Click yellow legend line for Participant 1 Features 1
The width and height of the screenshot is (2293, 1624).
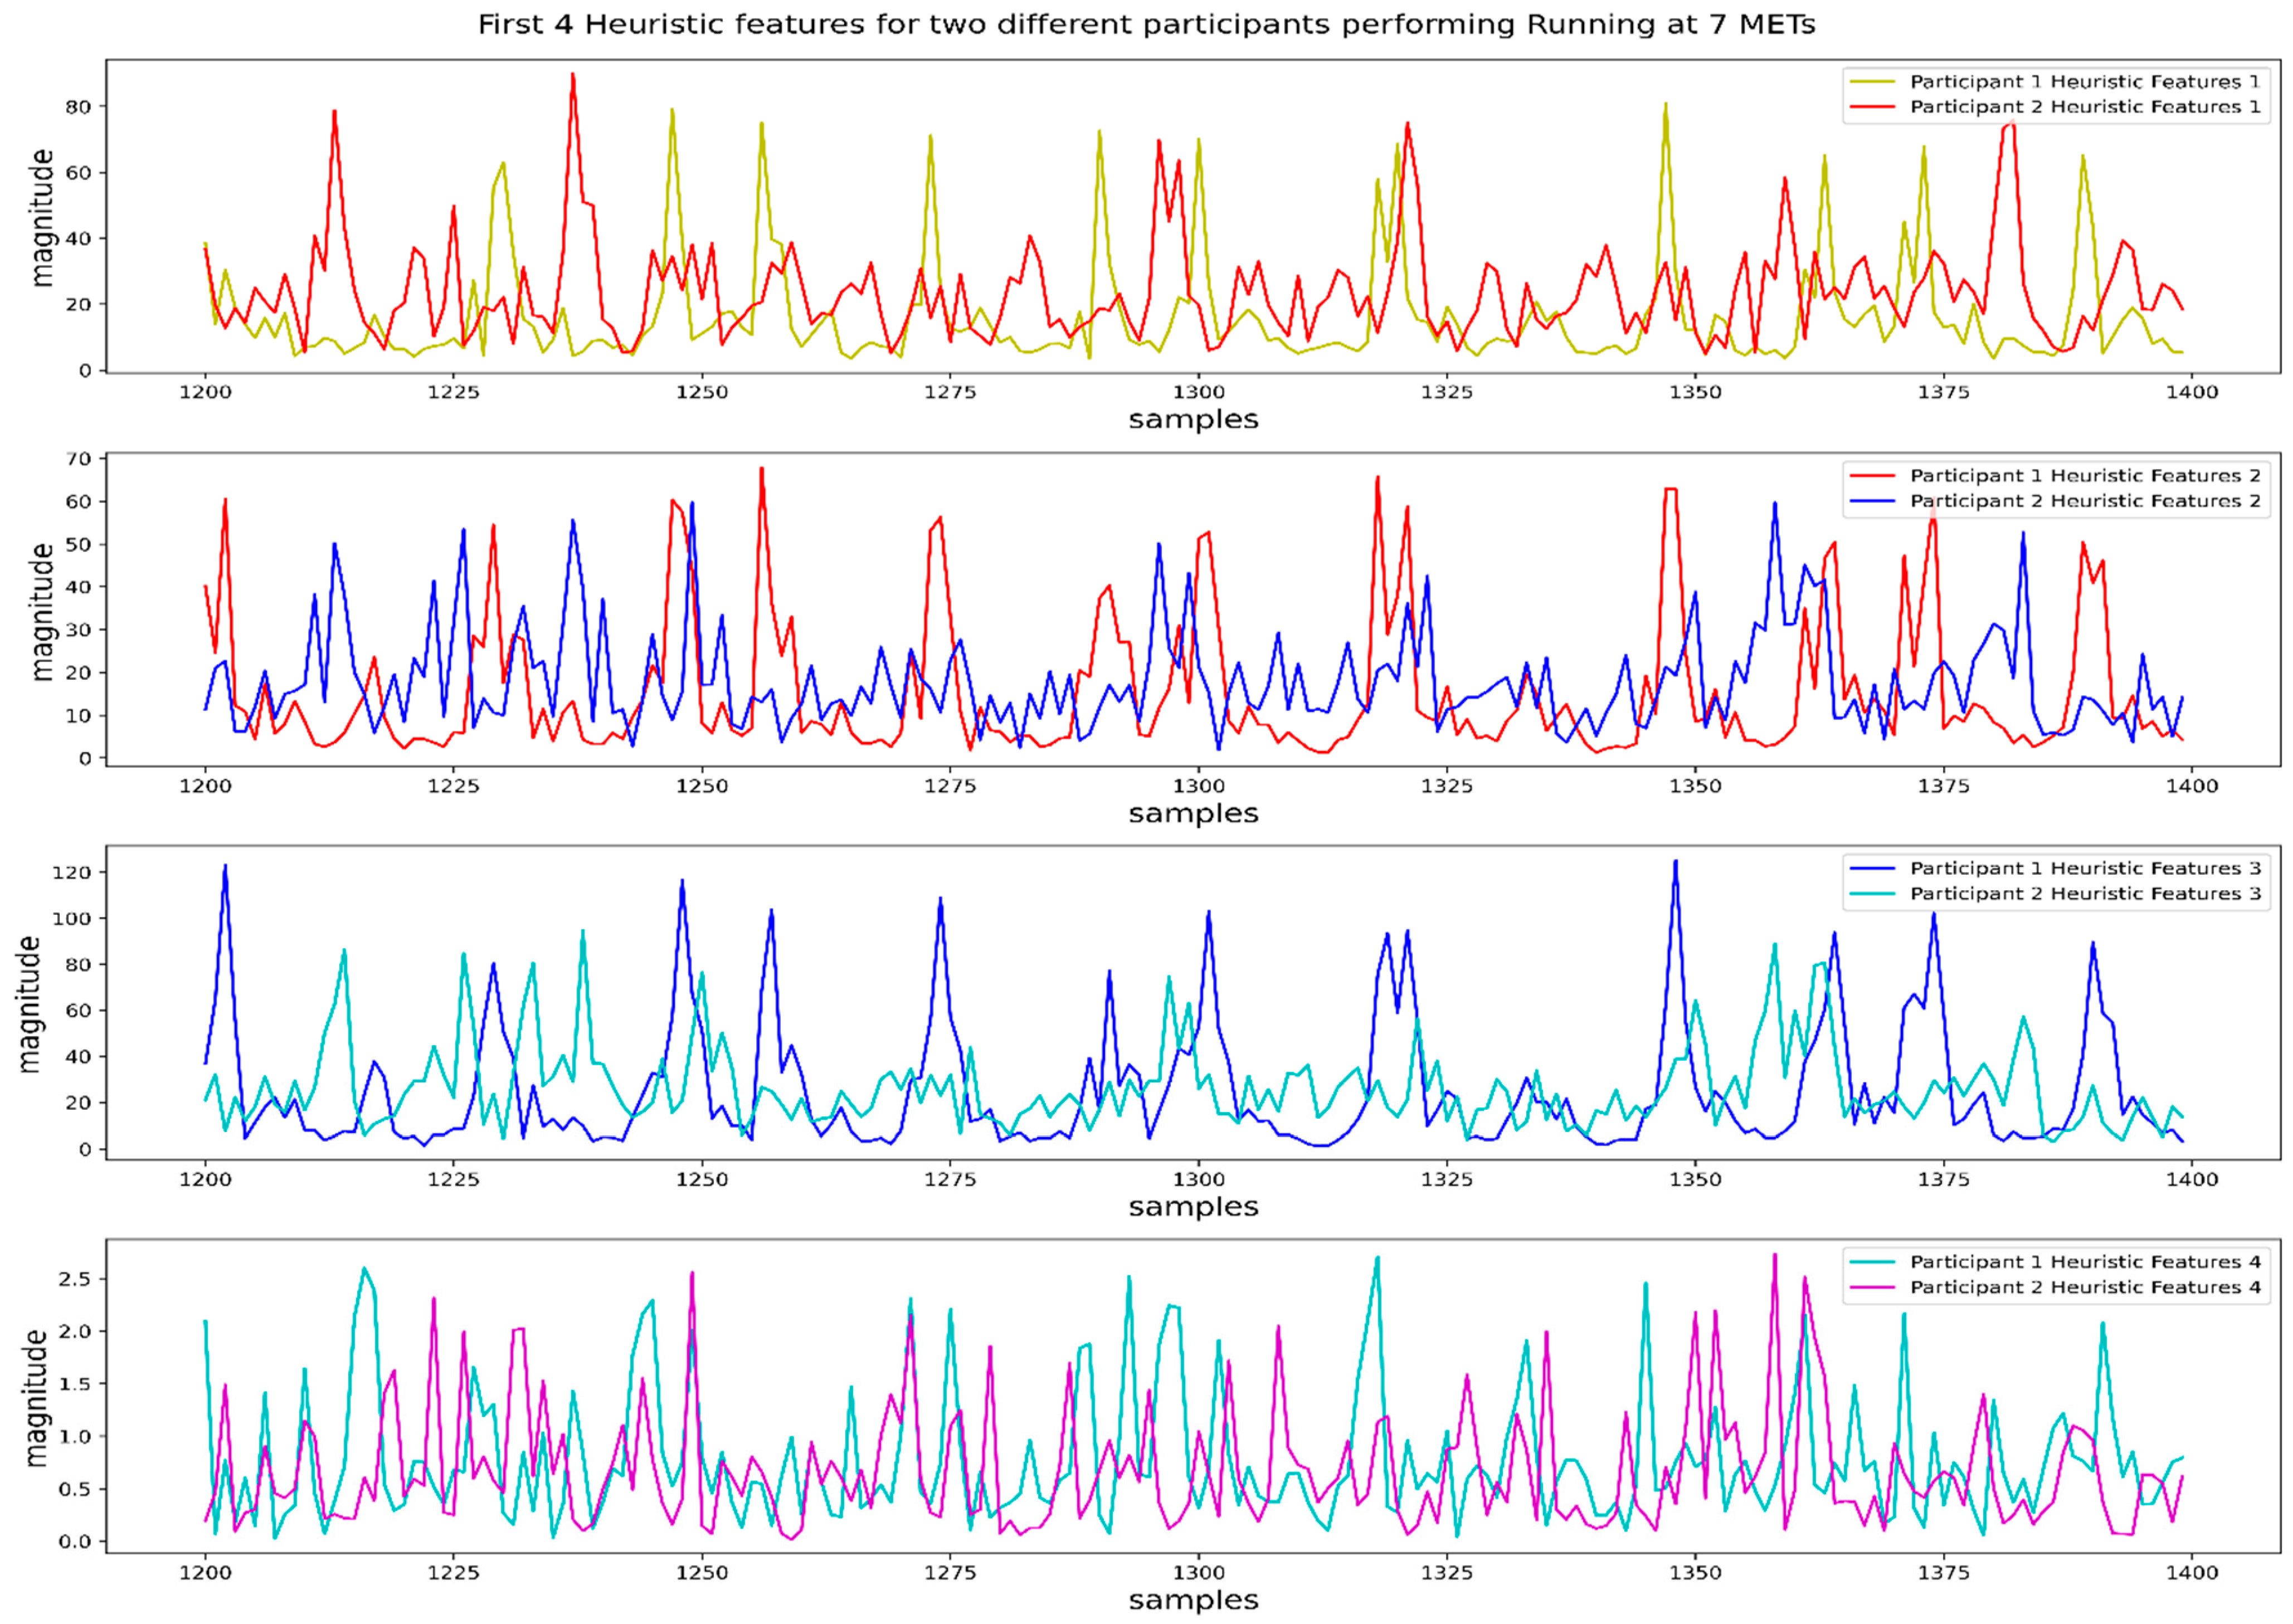pos(1873,82)
